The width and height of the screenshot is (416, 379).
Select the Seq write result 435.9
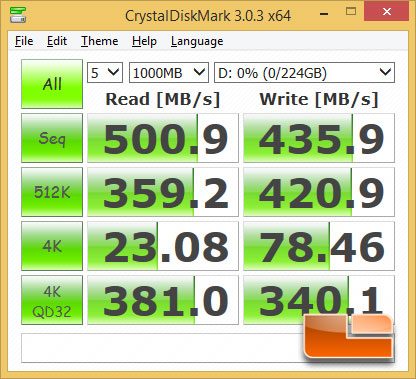319,138
